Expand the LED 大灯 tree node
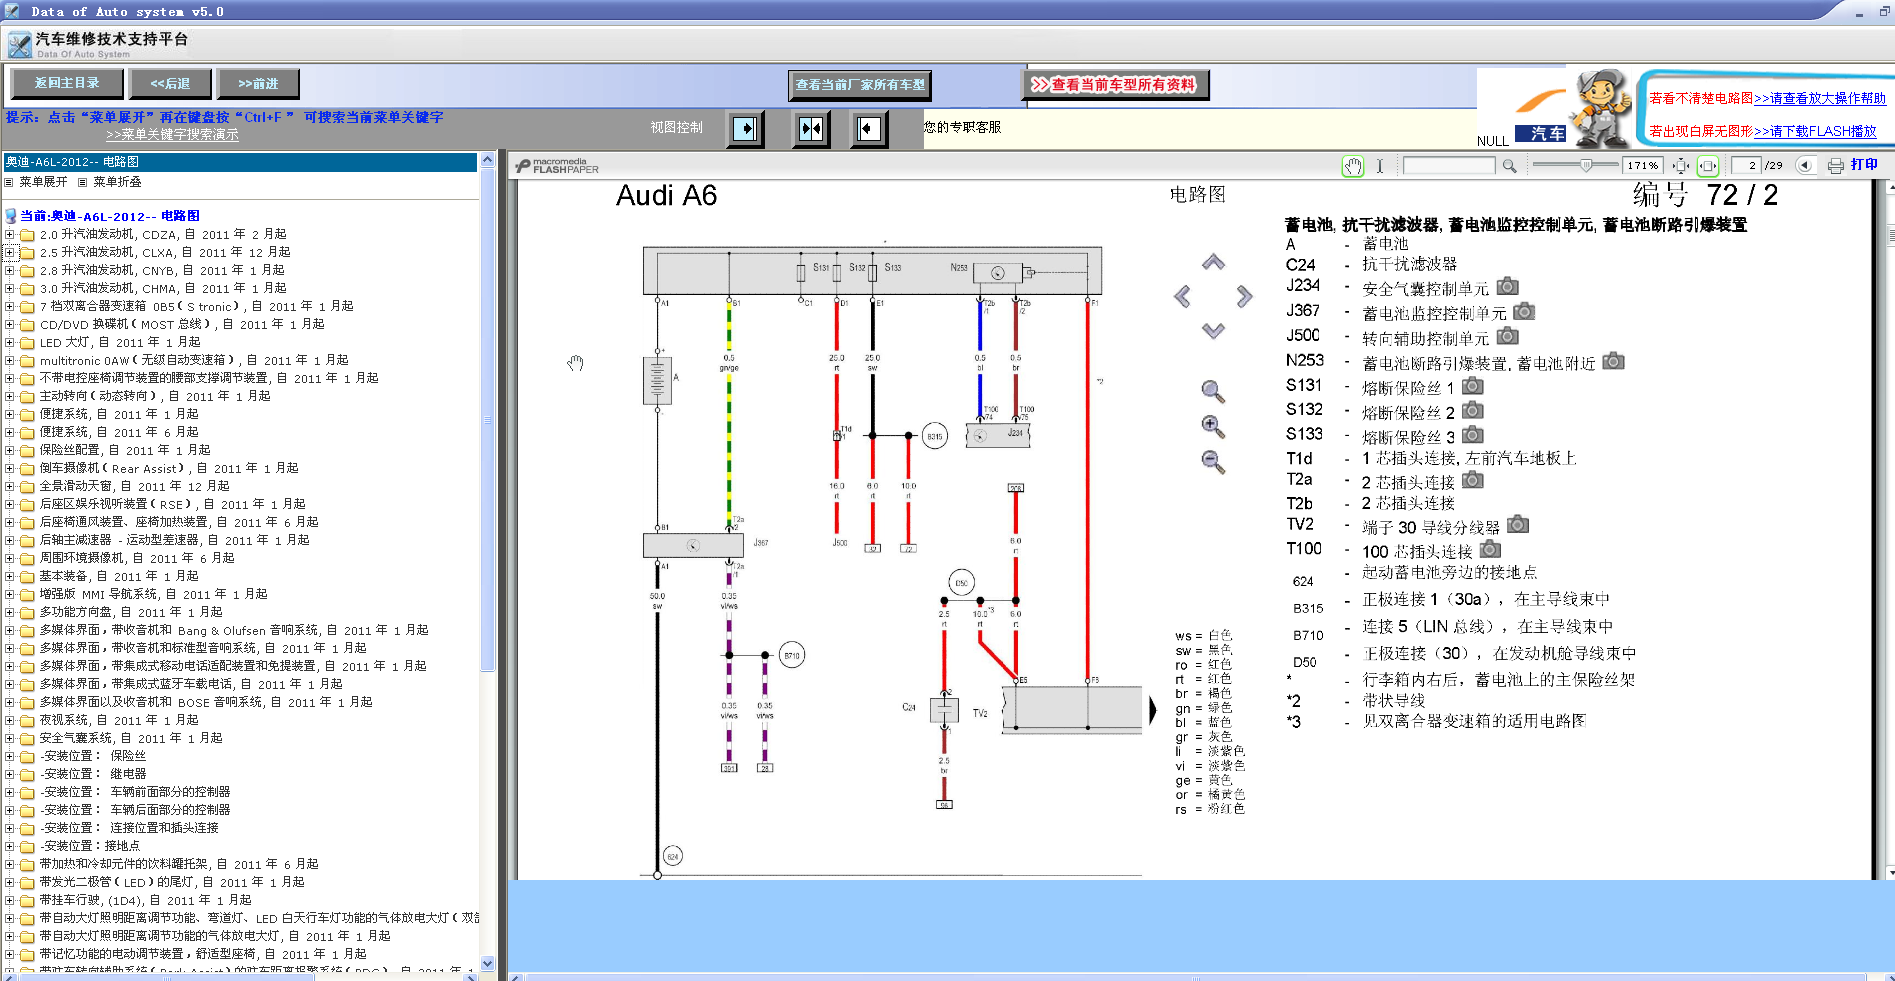1895x981 pixels. coord(10,343)
